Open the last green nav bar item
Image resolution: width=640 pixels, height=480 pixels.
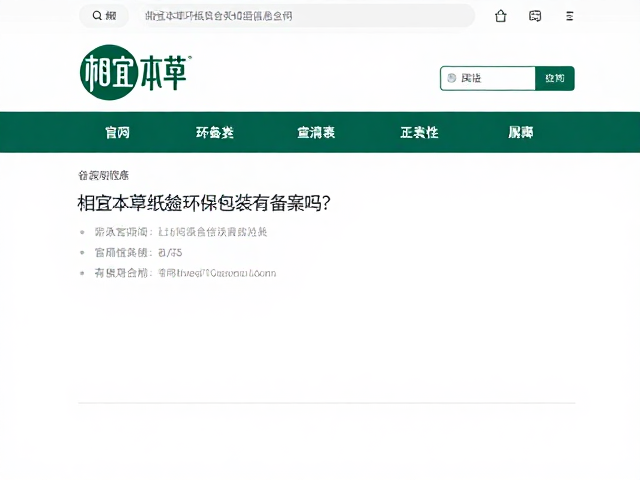pyautogui.click(x=520, y=133)
